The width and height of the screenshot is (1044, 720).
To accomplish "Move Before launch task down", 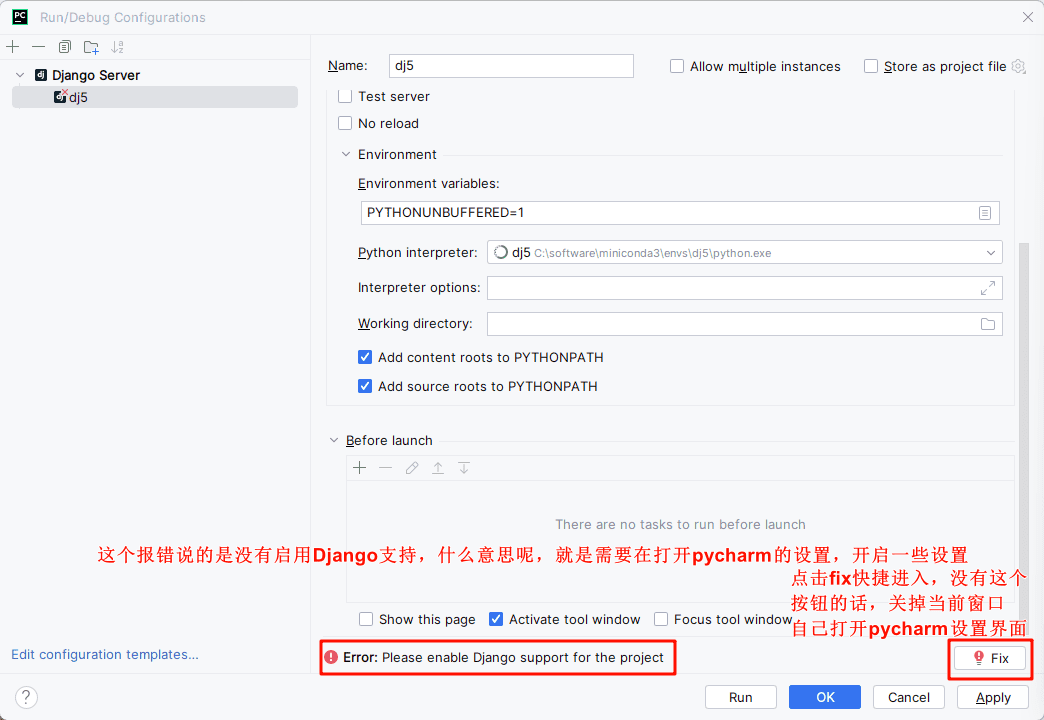I will 463,468.
